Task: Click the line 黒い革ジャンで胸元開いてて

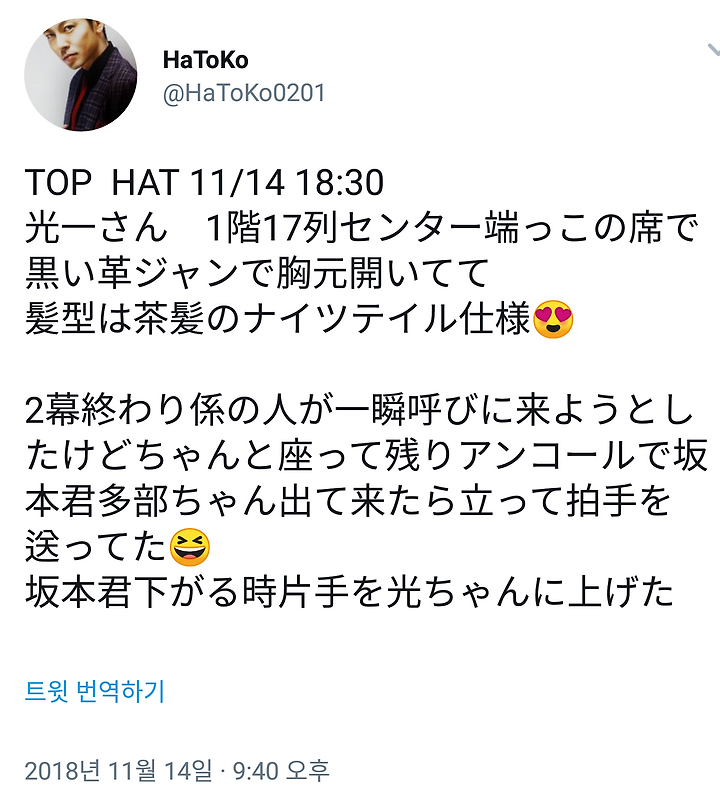Action: (x=257, y=273)
